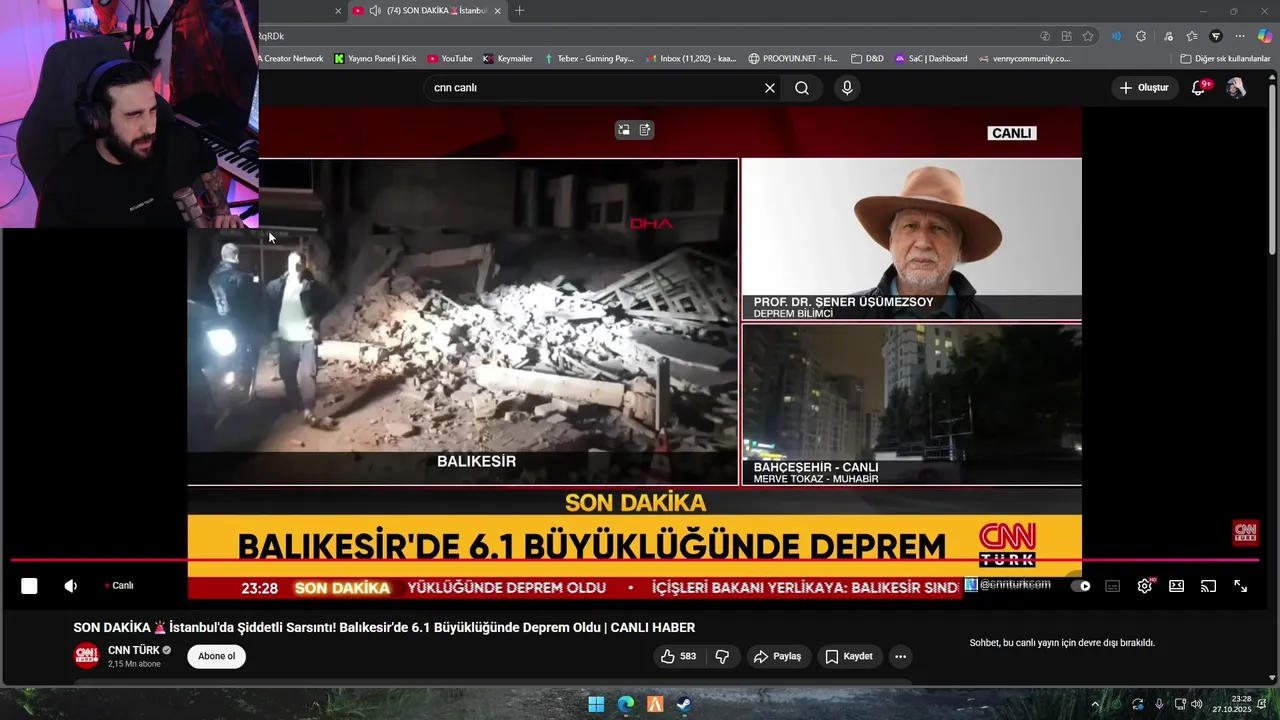Screen dimensions: 1280x720
Task: Open the browser three-dots menu
Action: (x=1240, y=36)
